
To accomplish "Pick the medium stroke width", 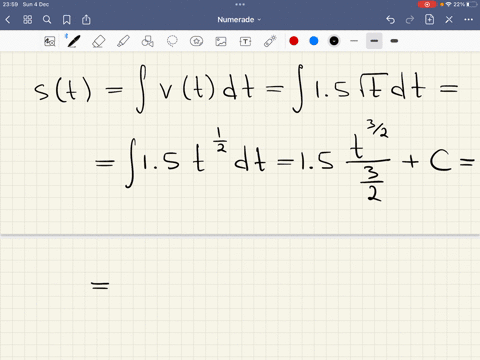I will [374, 41].
